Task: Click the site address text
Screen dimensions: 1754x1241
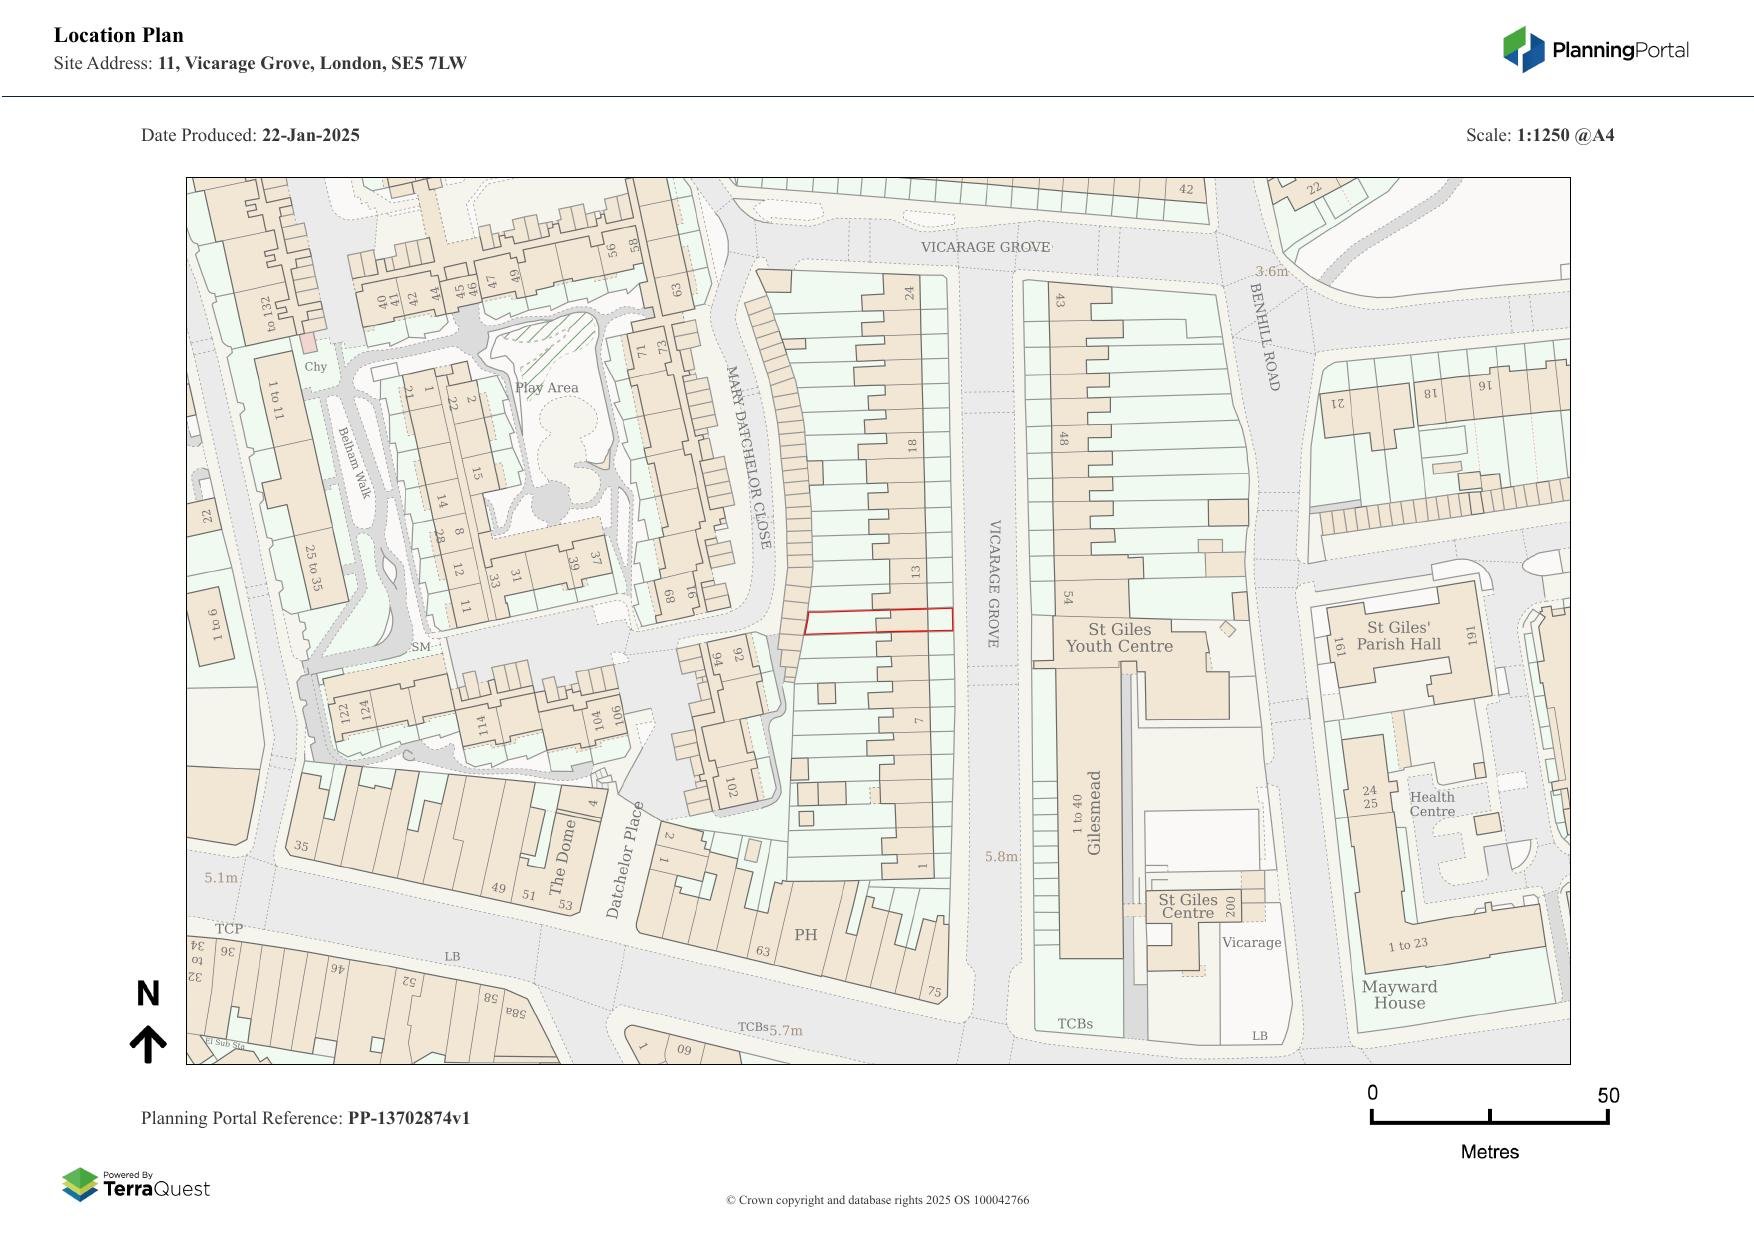Action: (x=311, y=63)
